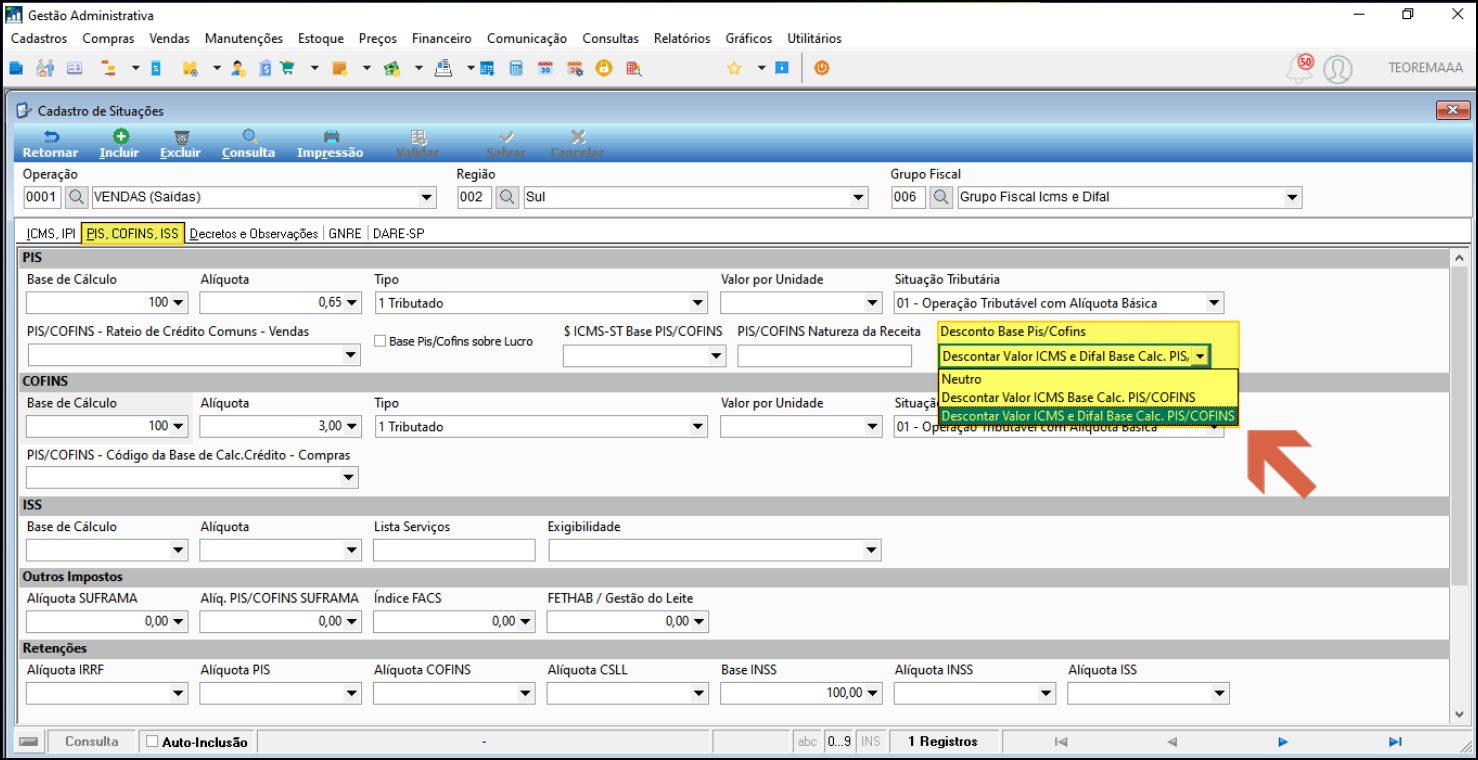Image resolution: width=1478 pixels, height=760 pixels.
Task: Open the Relatórios menu
Action: coord(682,38)
